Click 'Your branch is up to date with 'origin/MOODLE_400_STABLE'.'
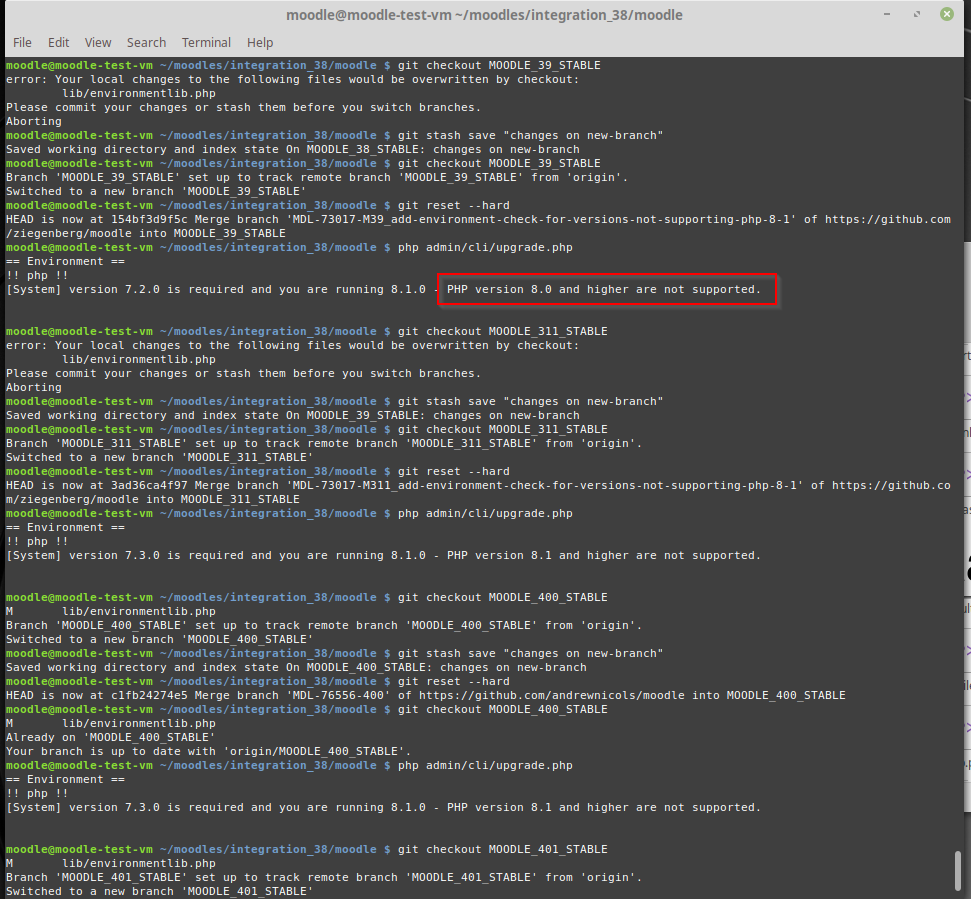Screen dimensions: 971x899 (209, 751)
